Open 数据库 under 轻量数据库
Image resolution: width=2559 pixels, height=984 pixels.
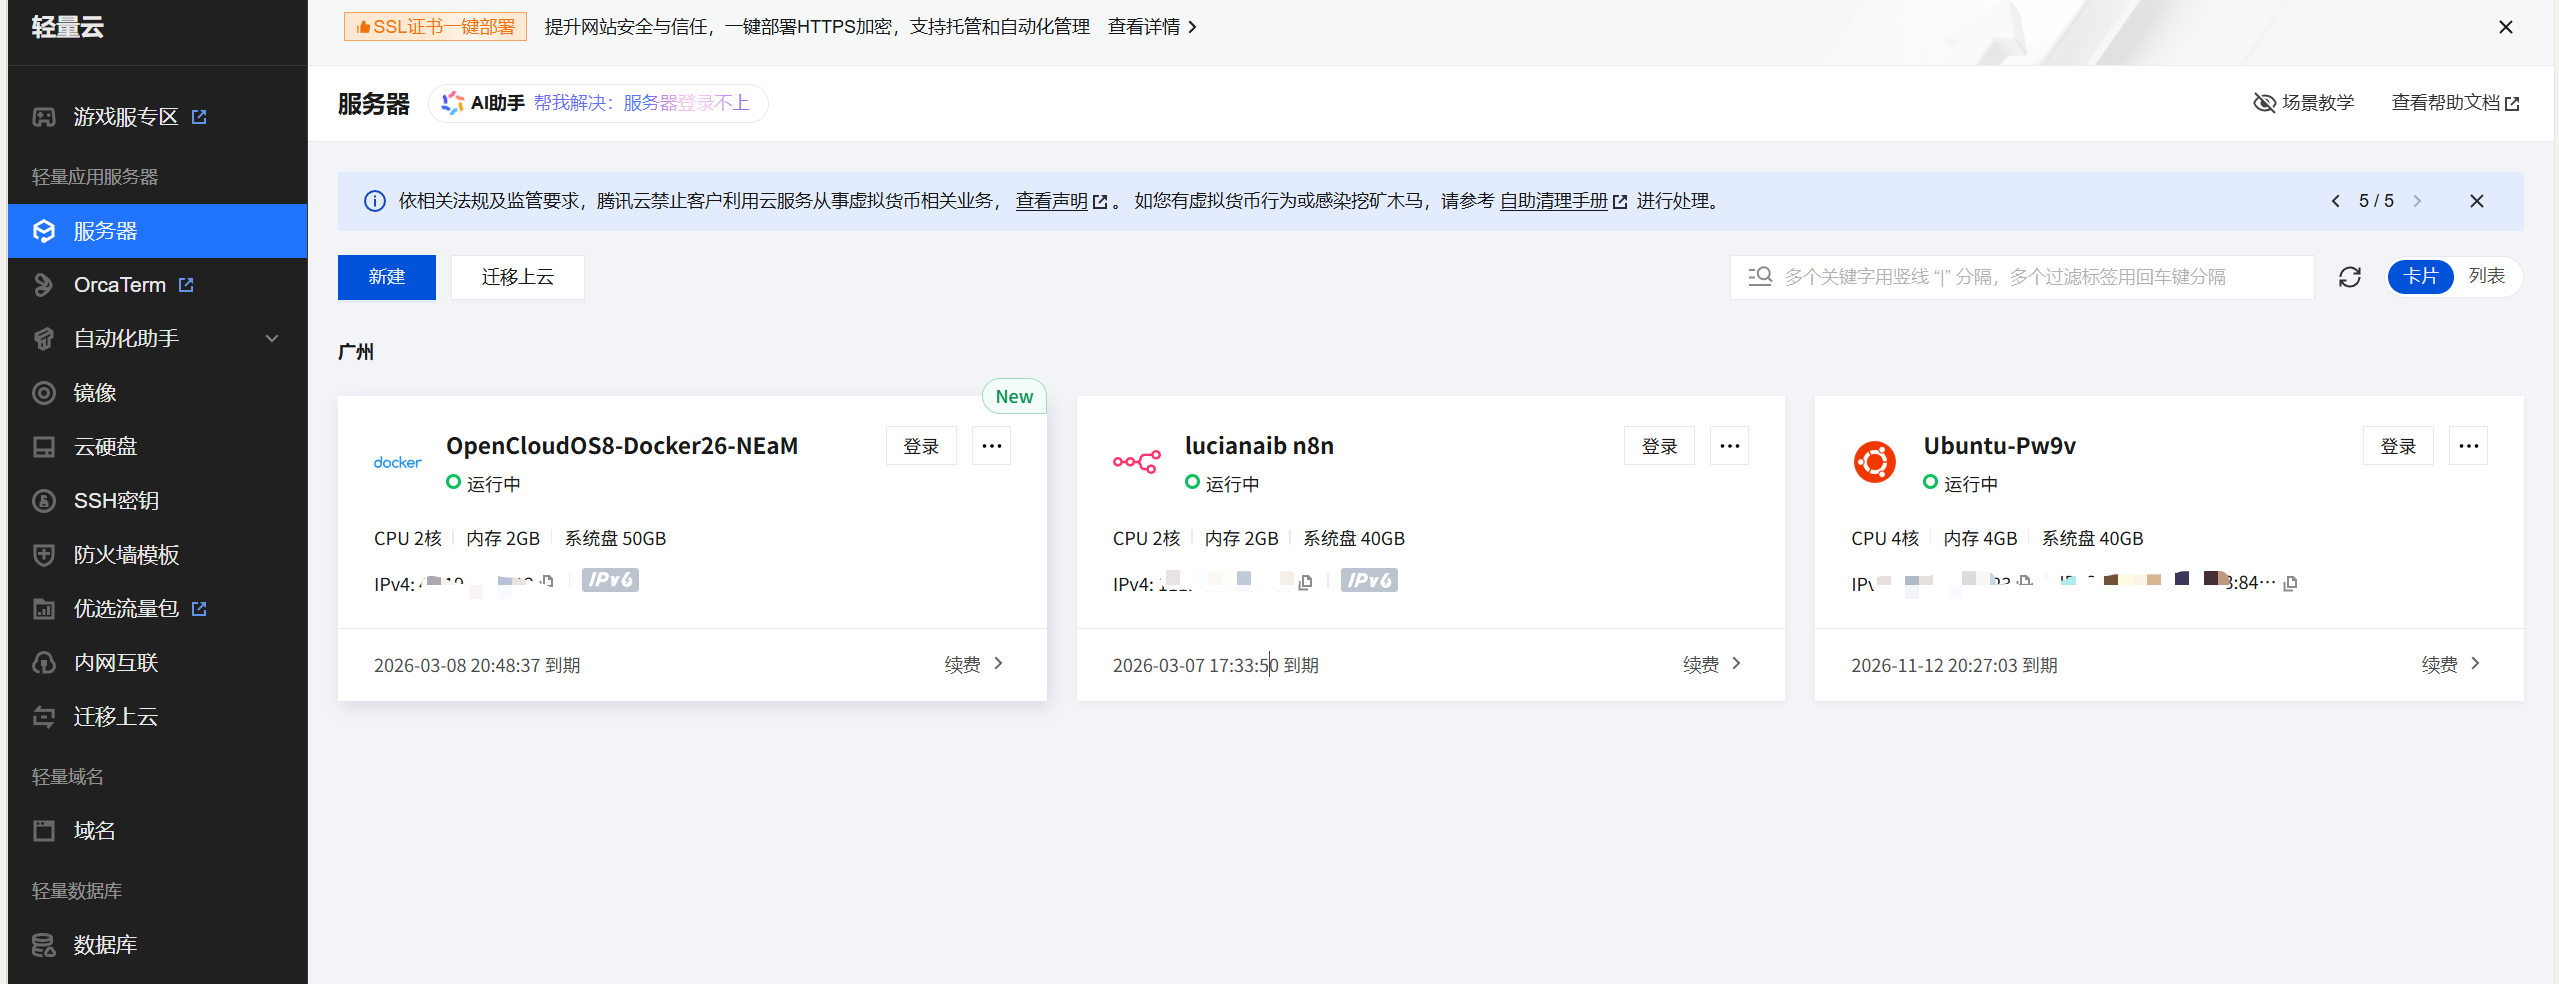pyautogui.click(x=104, y=944)
